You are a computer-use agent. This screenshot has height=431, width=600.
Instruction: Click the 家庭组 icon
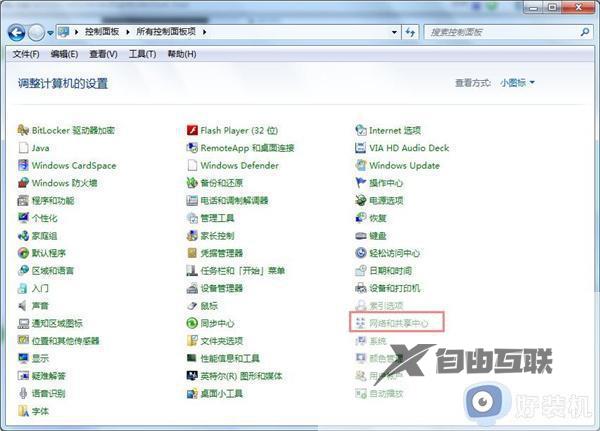coord(23,235)
